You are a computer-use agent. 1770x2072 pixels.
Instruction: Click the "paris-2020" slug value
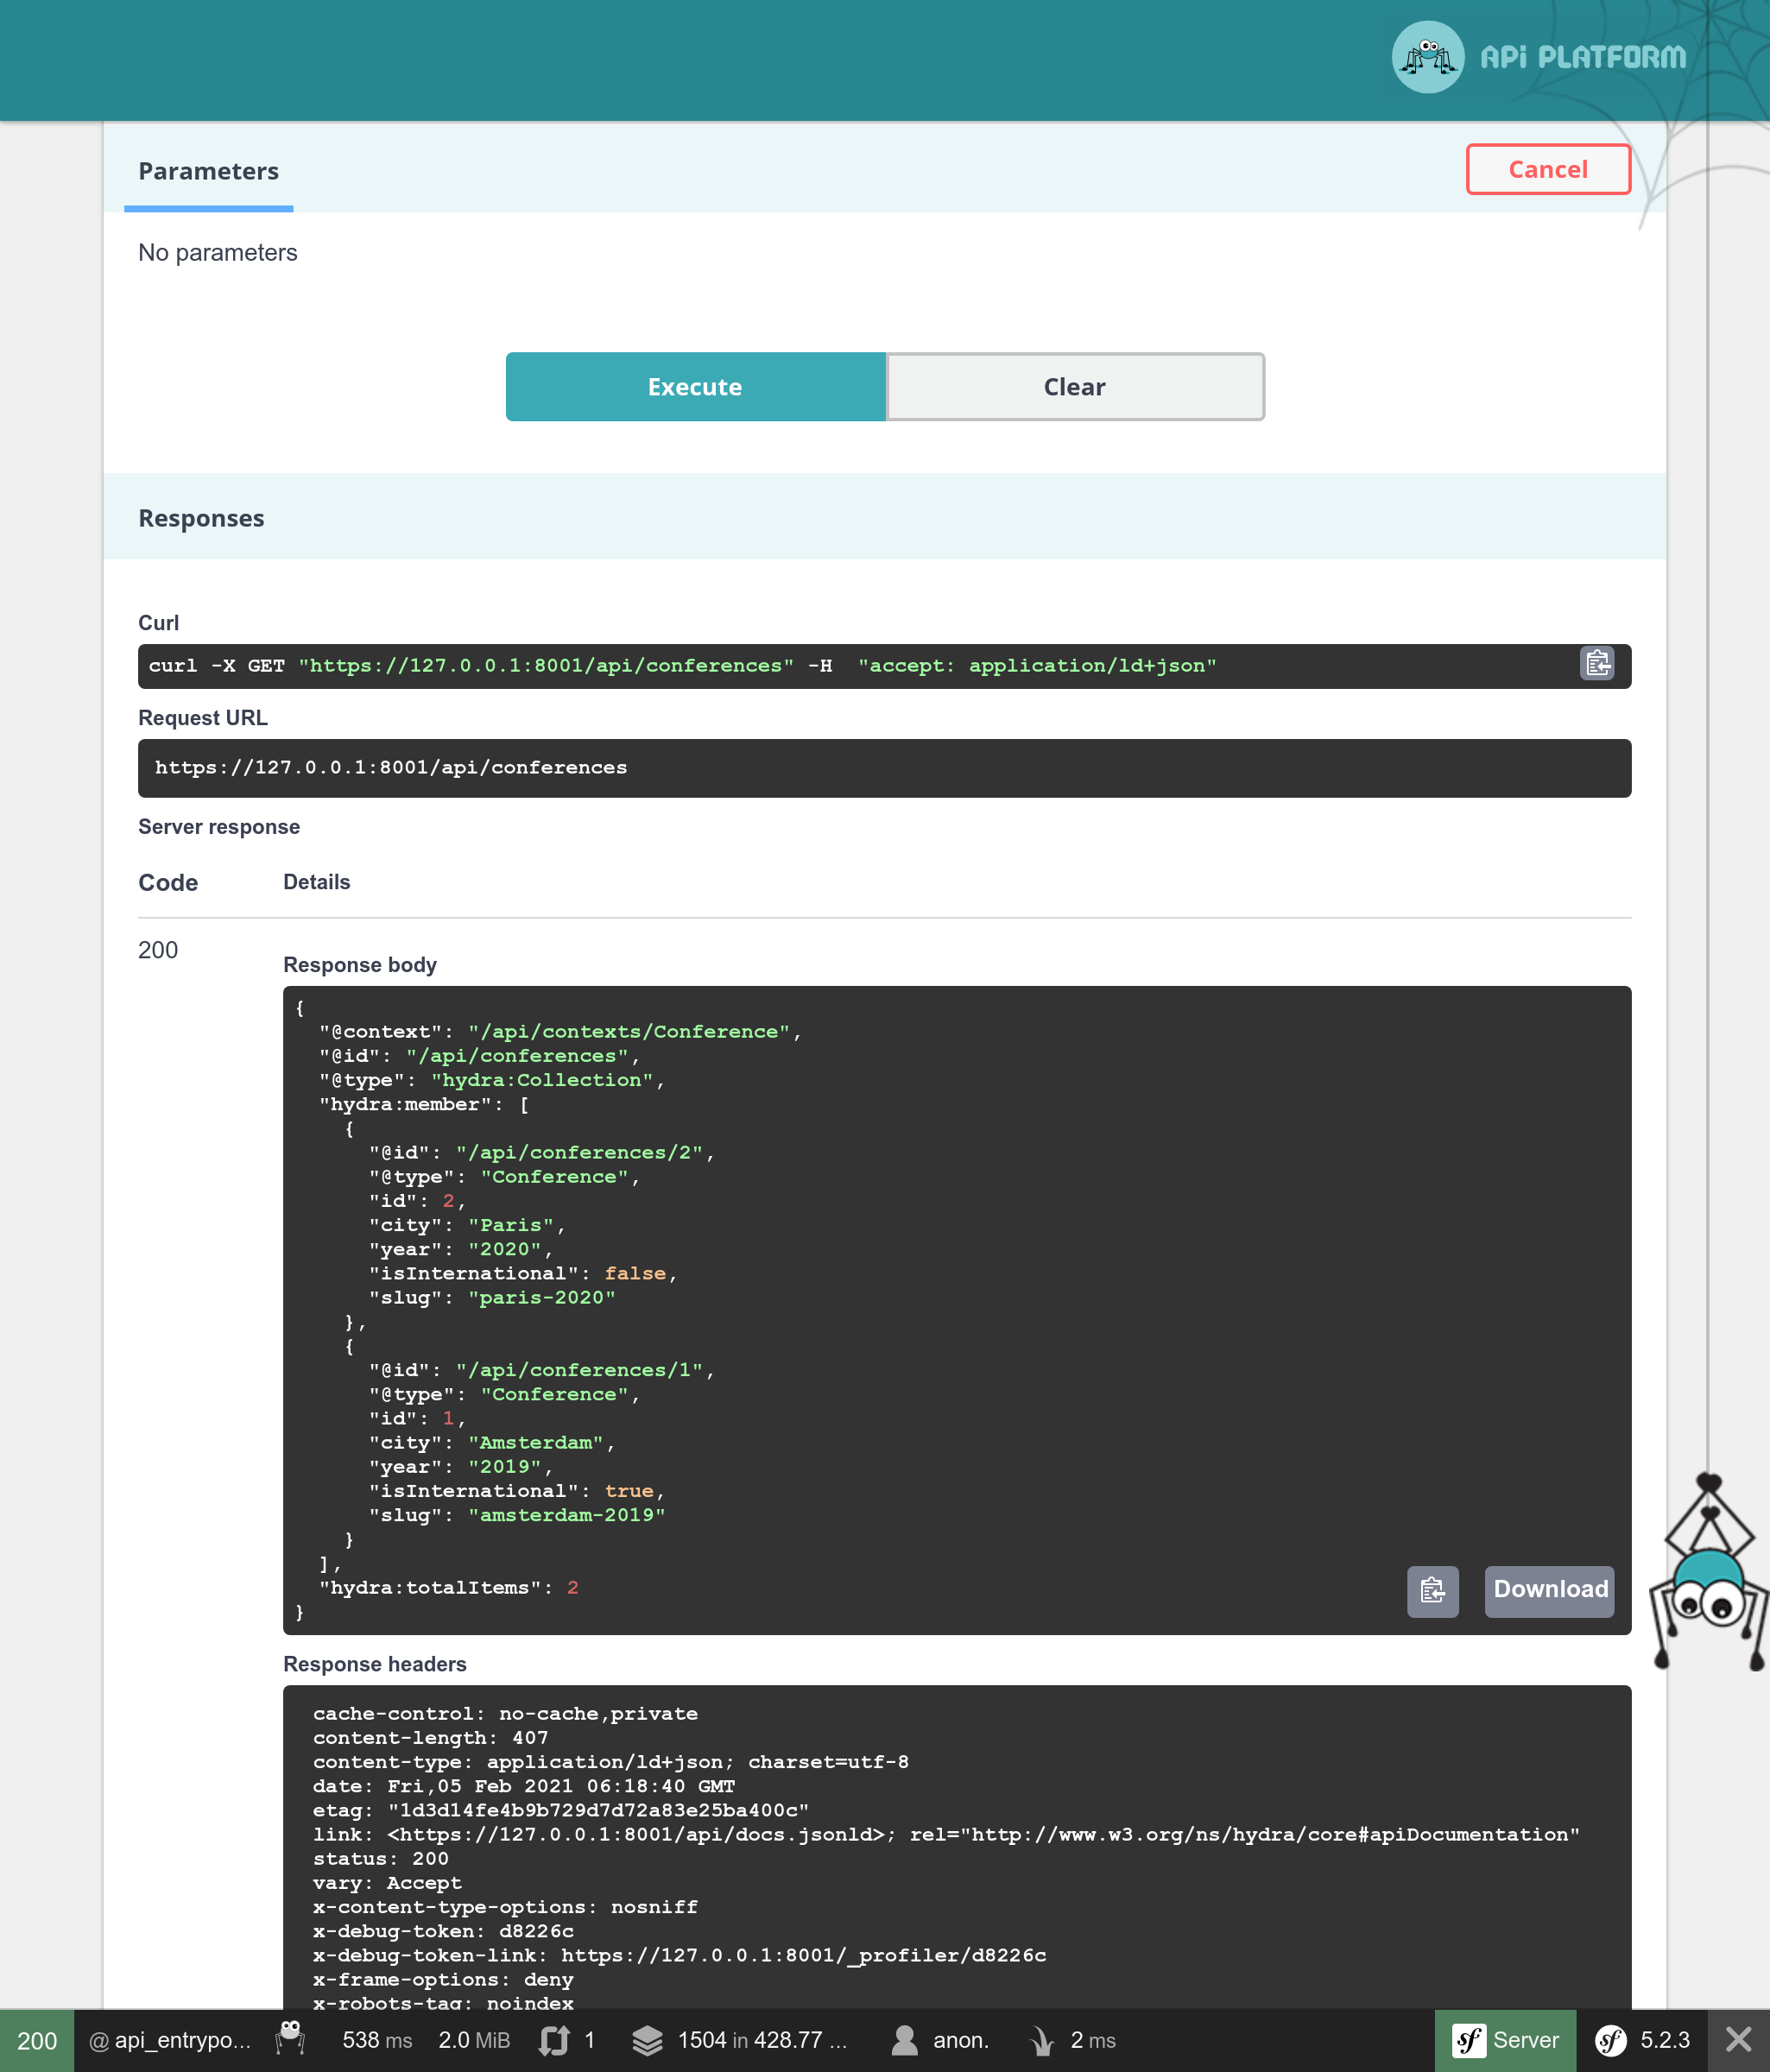[542, 1298]
